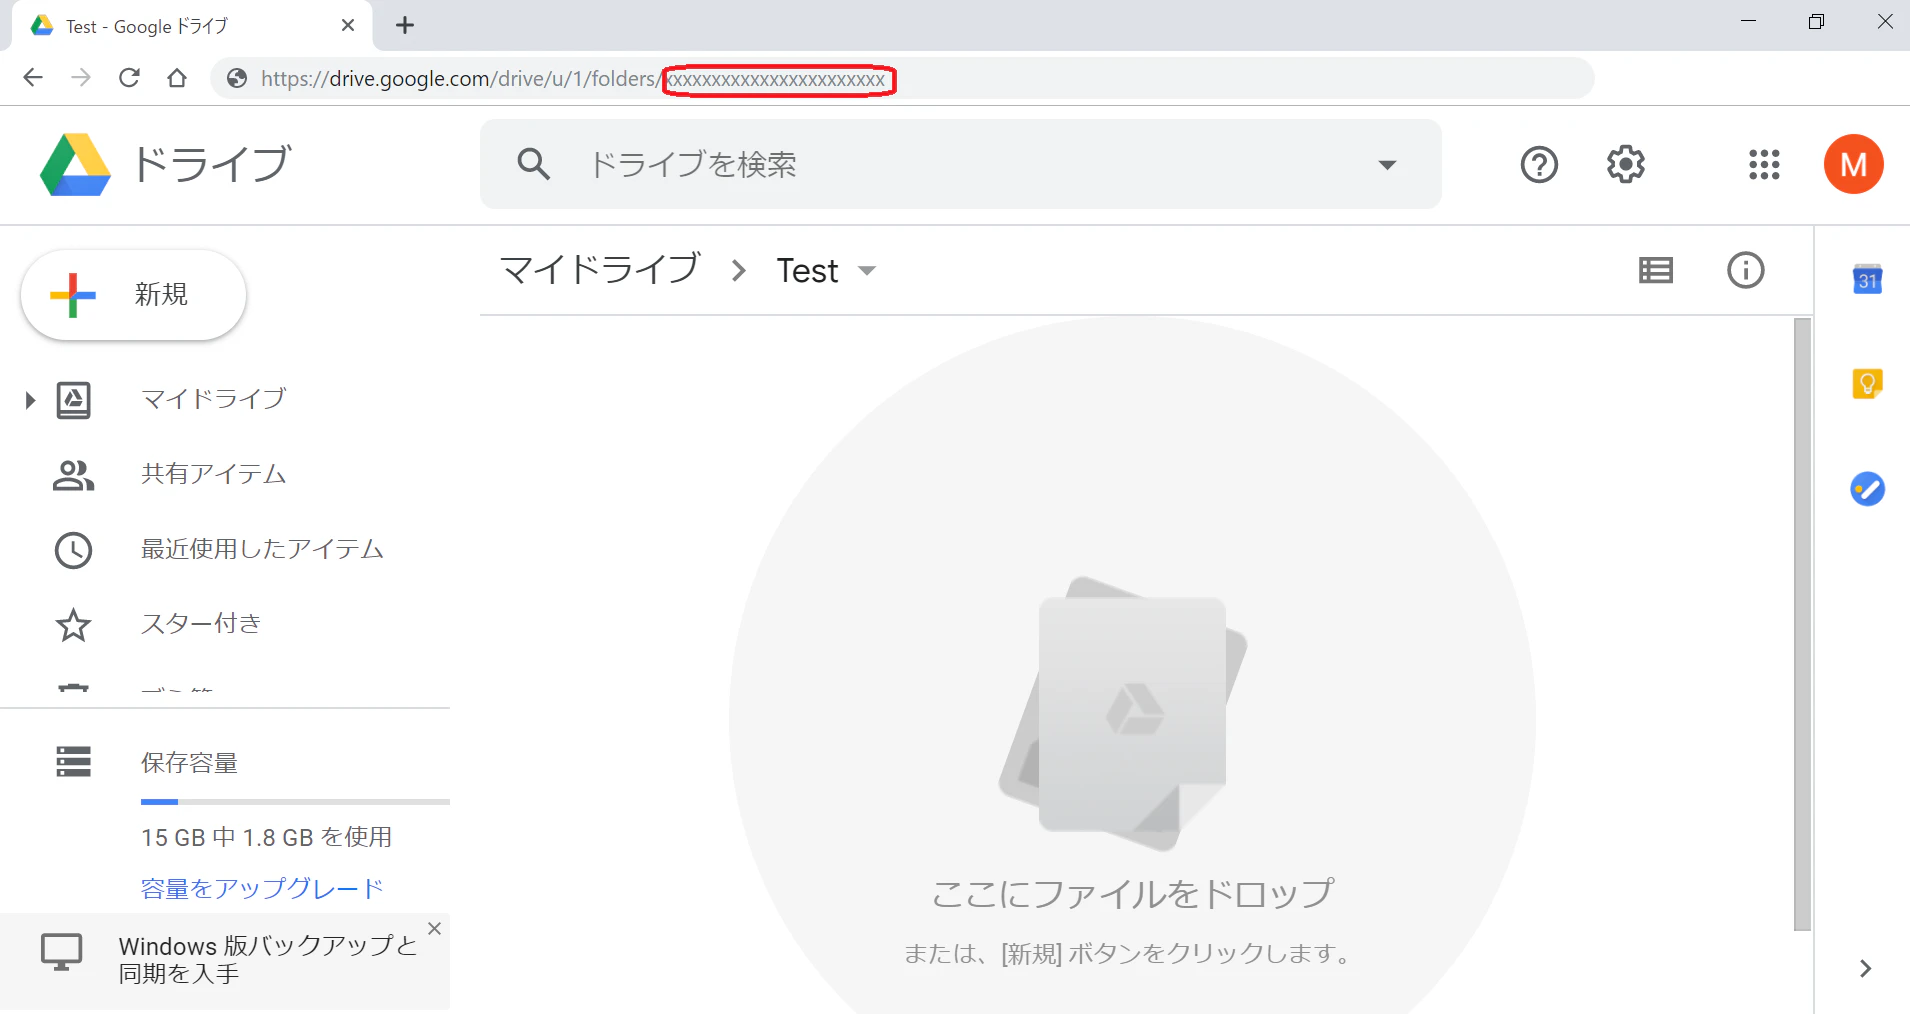Click the storage usage bar
Viewport: 1910px width, 1014px height.
295,802
